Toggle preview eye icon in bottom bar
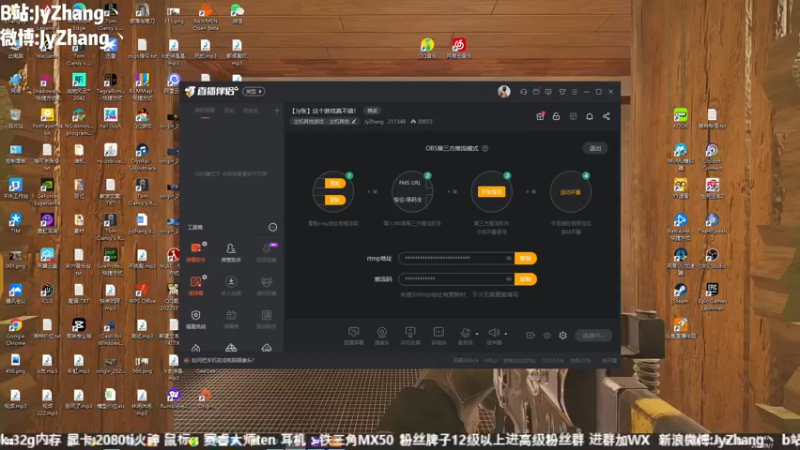800x450 pixels. click(x=547, y=336)
